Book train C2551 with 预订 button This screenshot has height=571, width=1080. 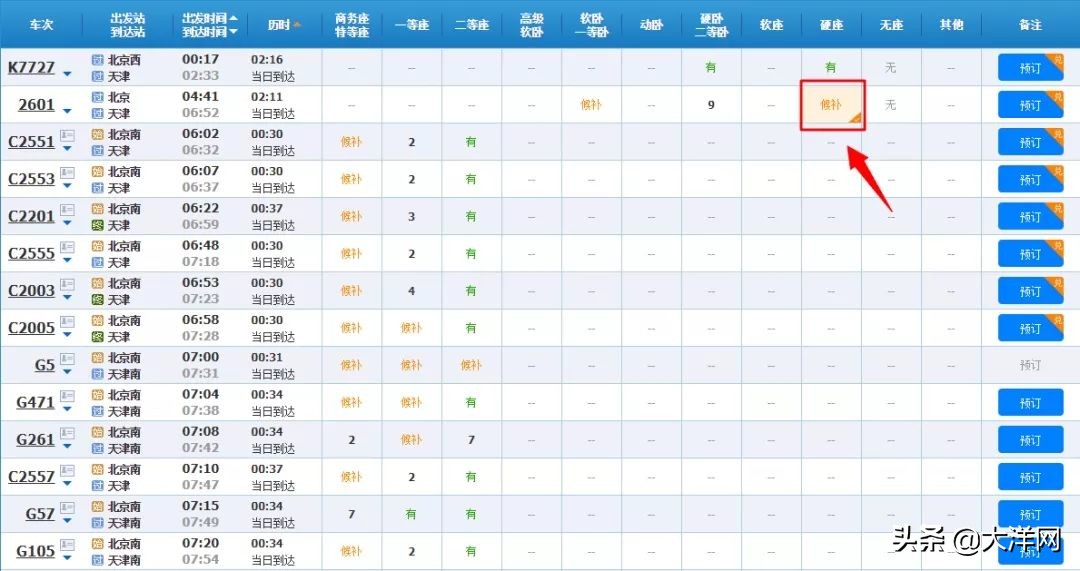click(1030, 142)
